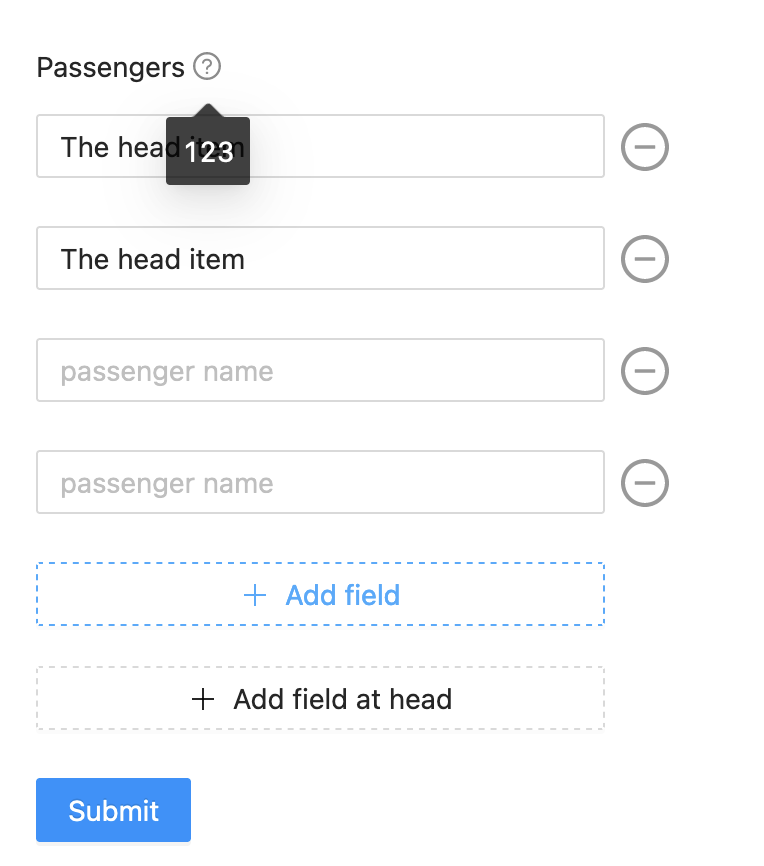Viewport: 764px width, 866px height.
Task: Remove the third passenger field
Action: pyautogui.click(x=645, y=371)
